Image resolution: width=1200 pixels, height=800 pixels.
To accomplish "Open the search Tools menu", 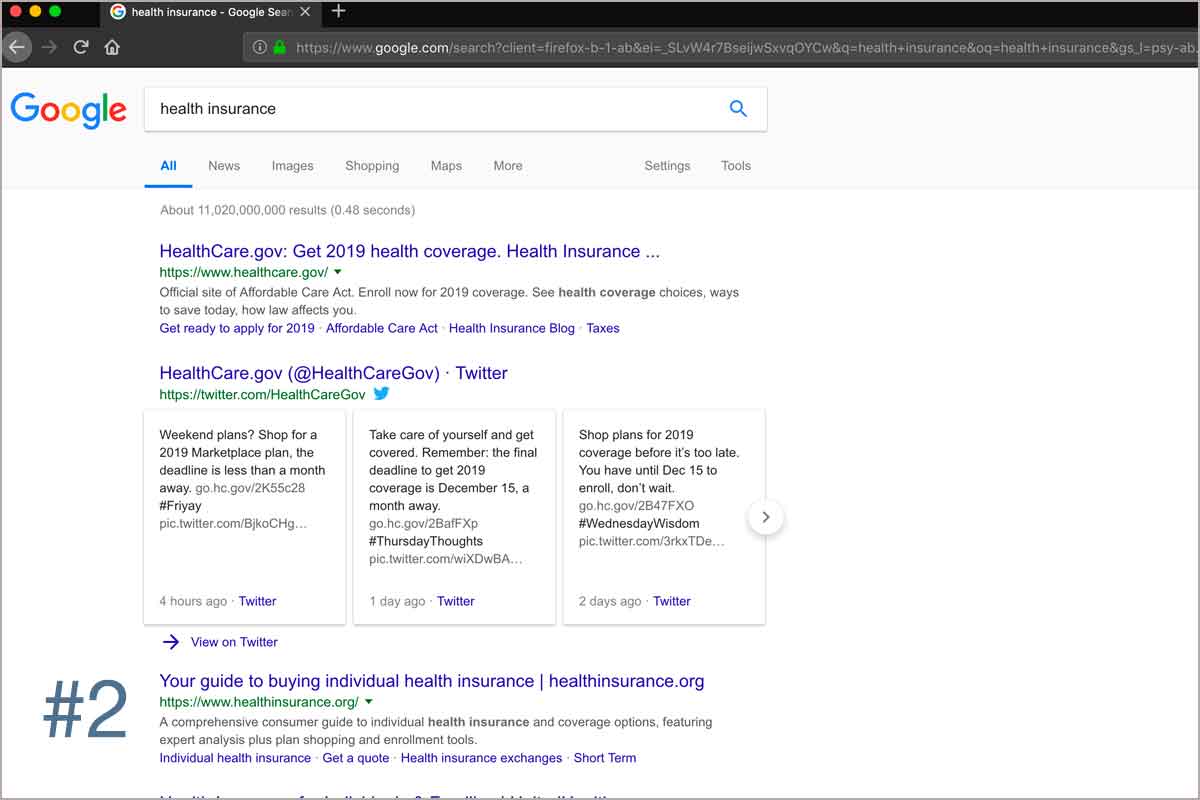I will [736, 166].
